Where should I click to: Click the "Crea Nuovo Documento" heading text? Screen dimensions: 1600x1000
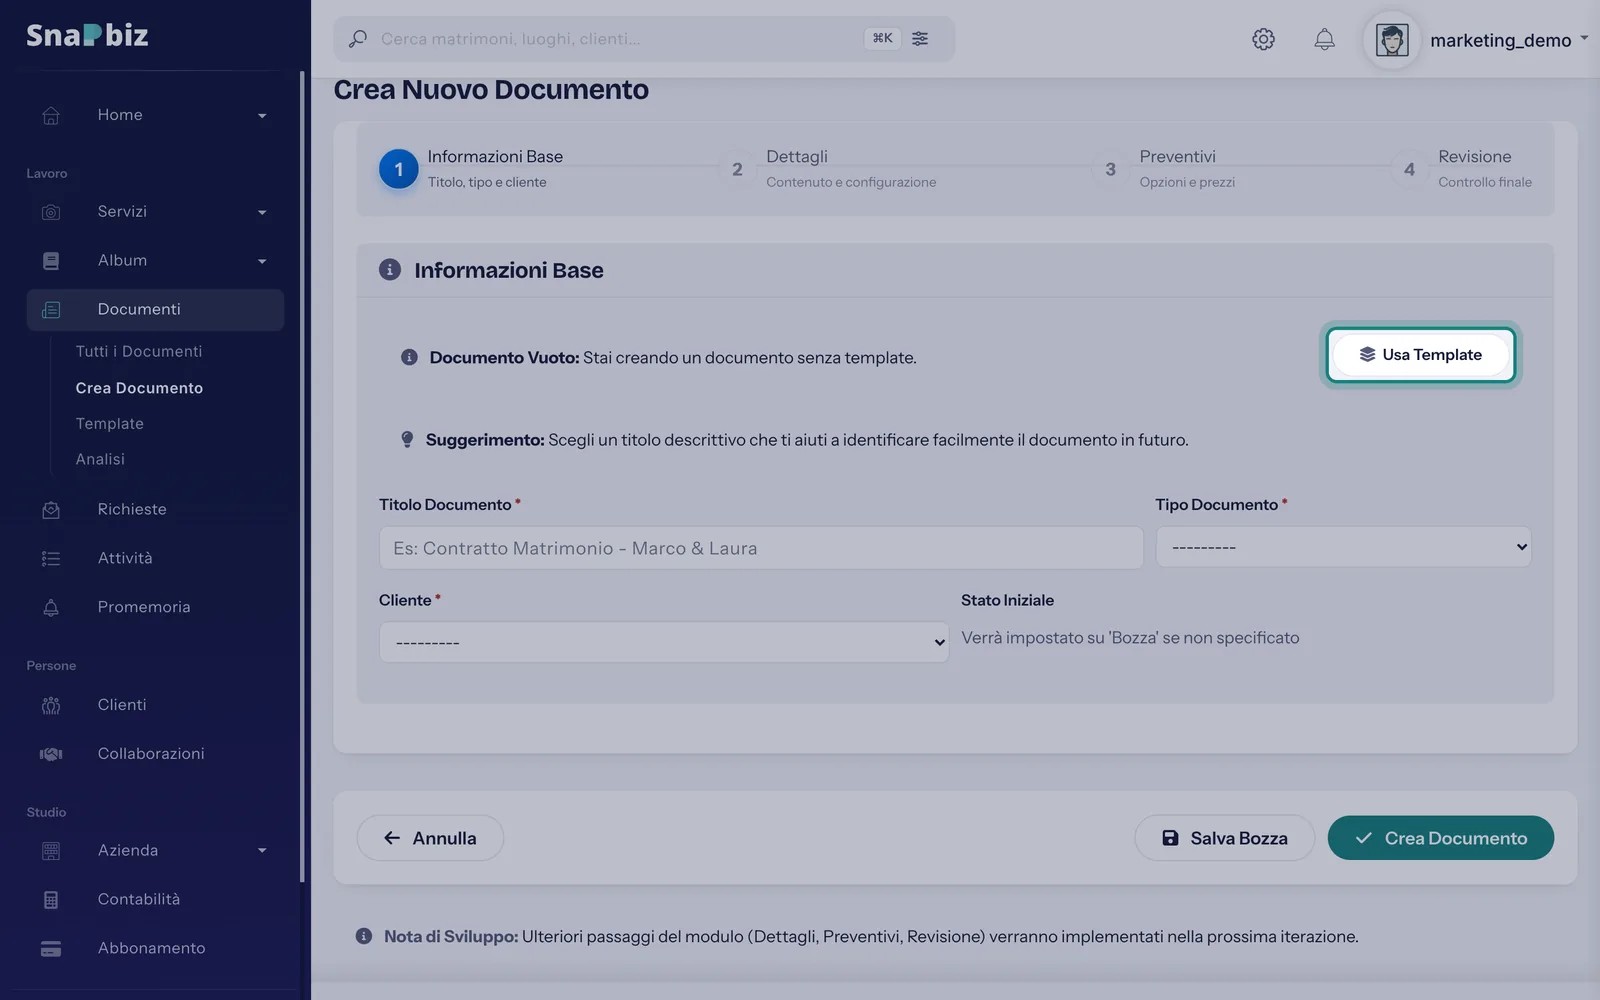point(491,90)
